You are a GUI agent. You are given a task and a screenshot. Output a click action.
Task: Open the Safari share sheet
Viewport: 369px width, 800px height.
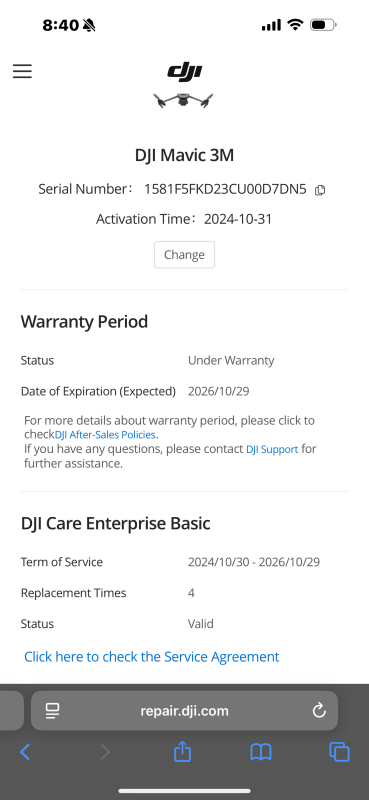click(182, 751)
